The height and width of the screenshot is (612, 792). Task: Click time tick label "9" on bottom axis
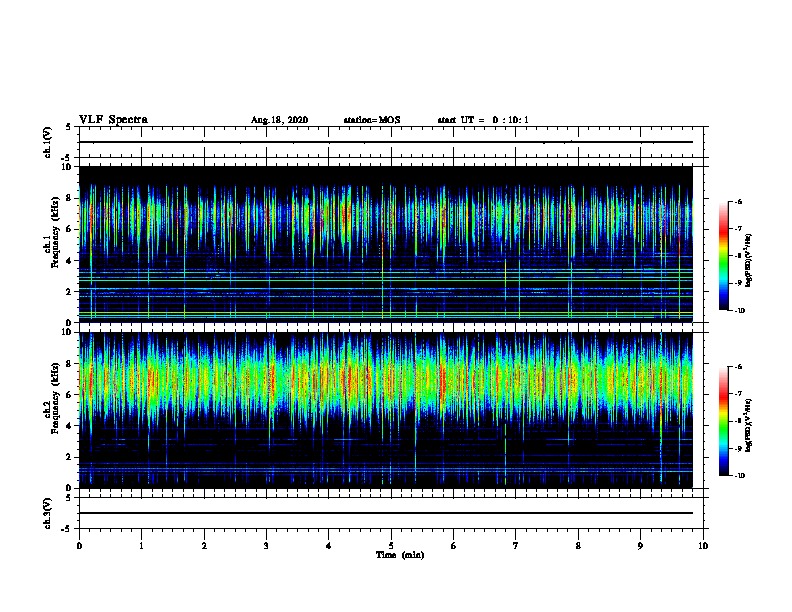pyautogui.click(x=640, y=546)
